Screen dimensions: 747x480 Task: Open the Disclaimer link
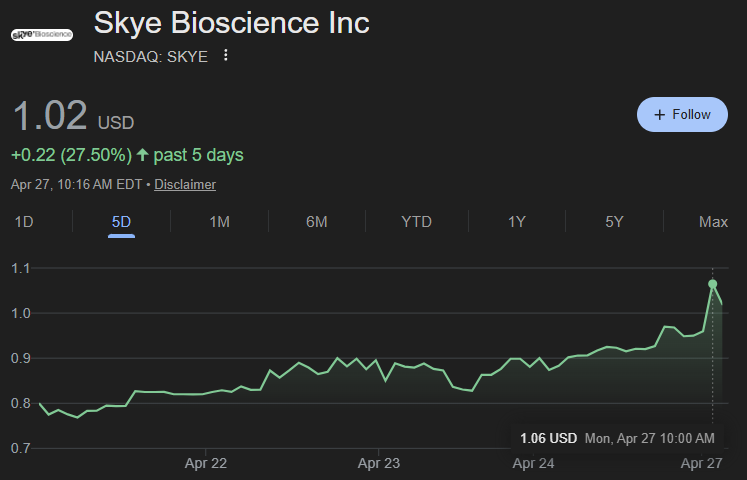coord(185,184)
